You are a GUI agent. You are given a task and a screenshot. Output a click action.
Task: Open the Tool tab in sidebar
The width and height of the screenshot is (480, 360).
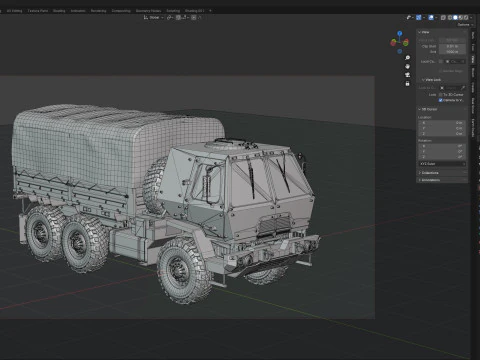[x=473, y=48]
